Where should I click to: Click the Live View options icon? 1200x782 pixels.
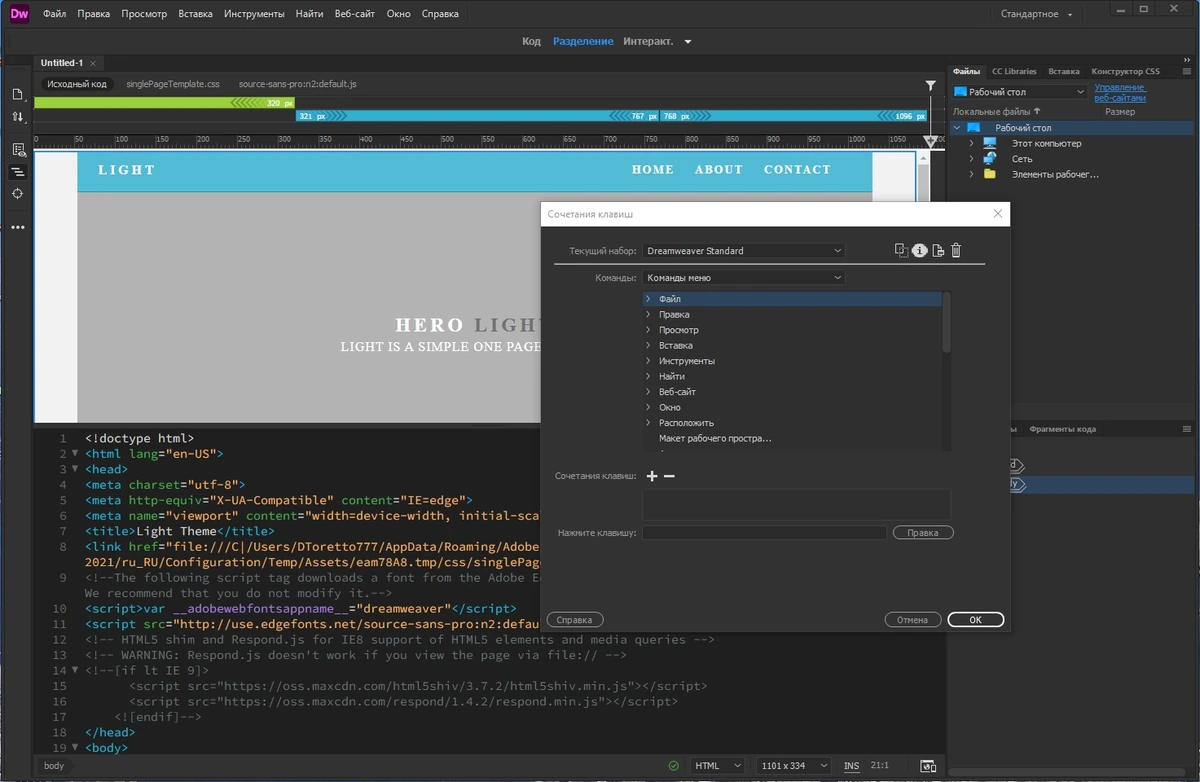coord(18,149)
